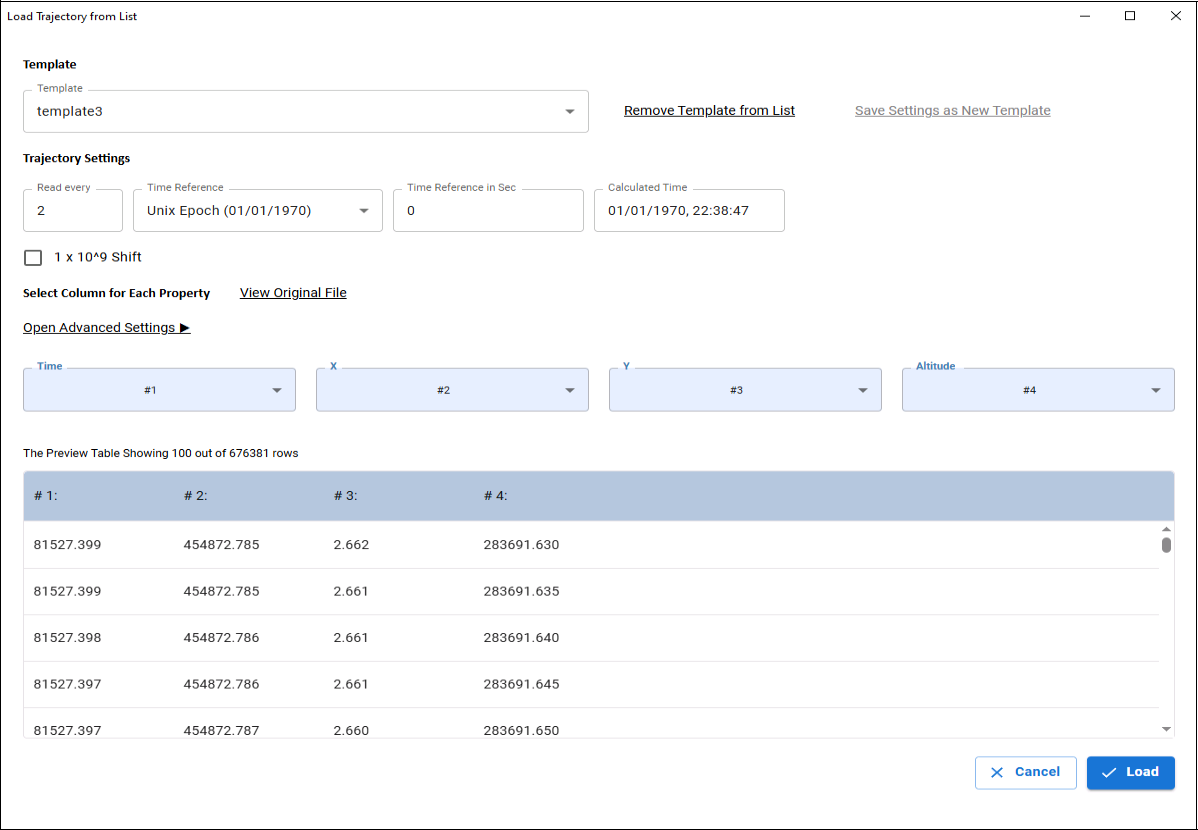The height and width of the screenshot is (830, 1198).
Task: Click the Calculated Time field
Action: click(x=688, y=211)
